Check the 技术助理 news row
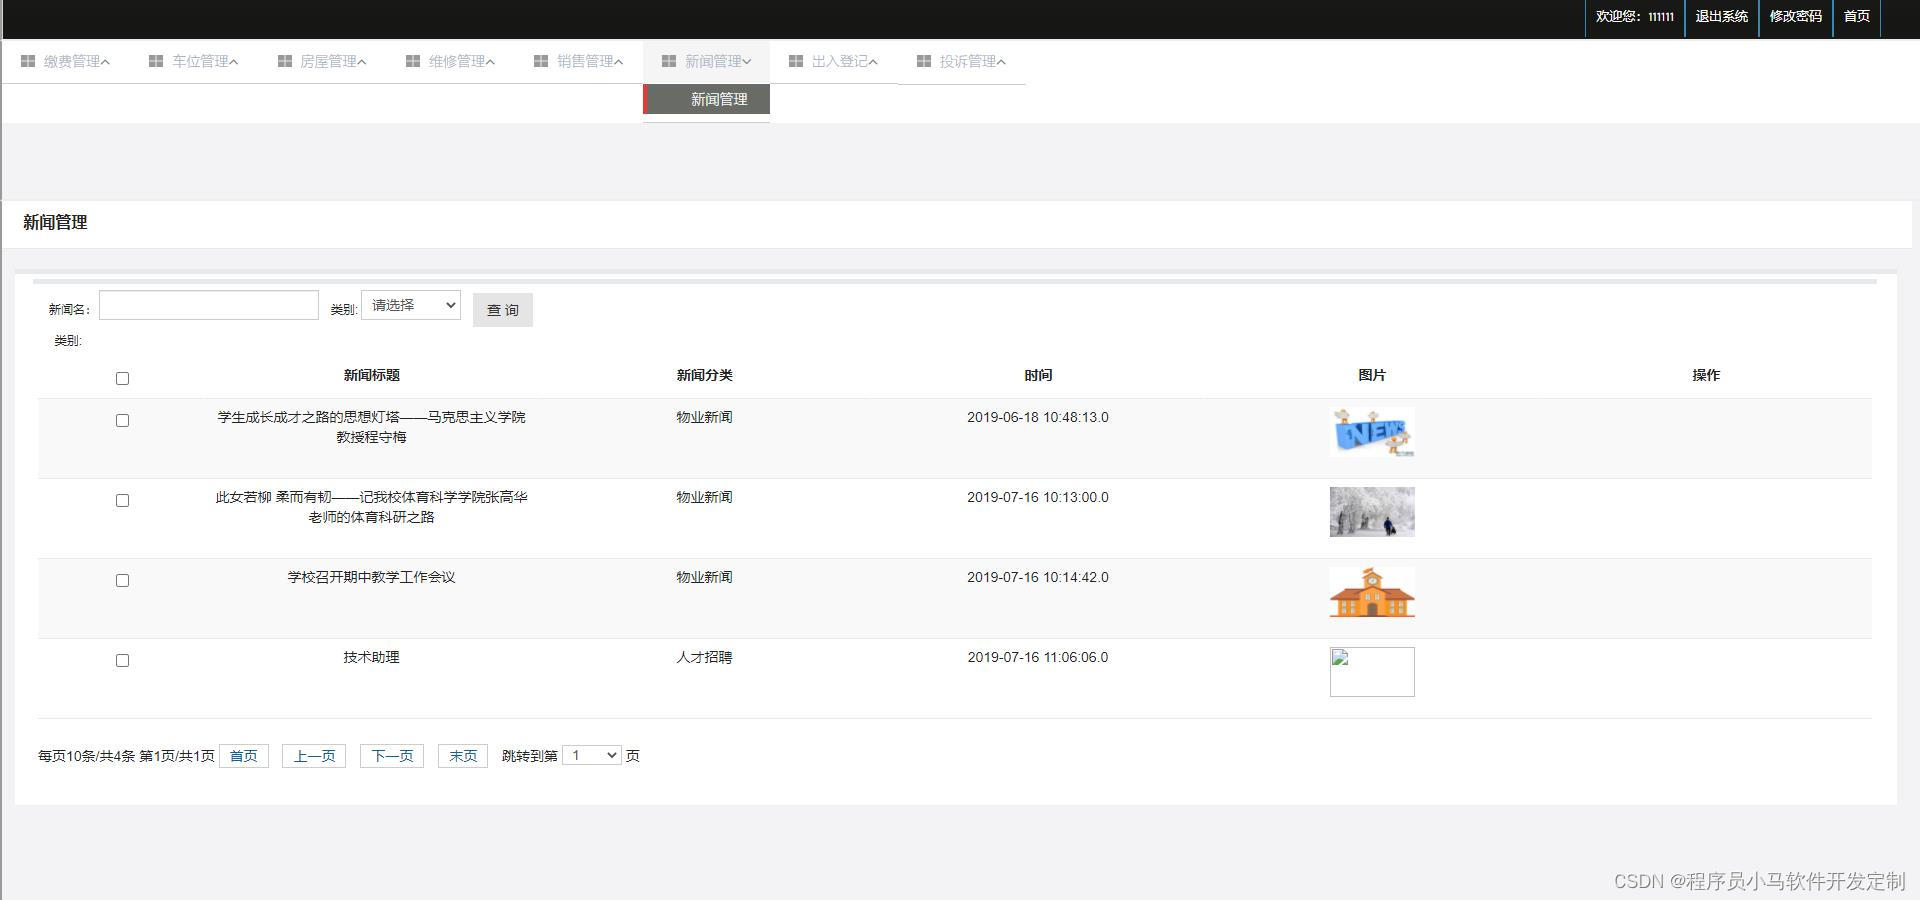 tap(122, 660)
